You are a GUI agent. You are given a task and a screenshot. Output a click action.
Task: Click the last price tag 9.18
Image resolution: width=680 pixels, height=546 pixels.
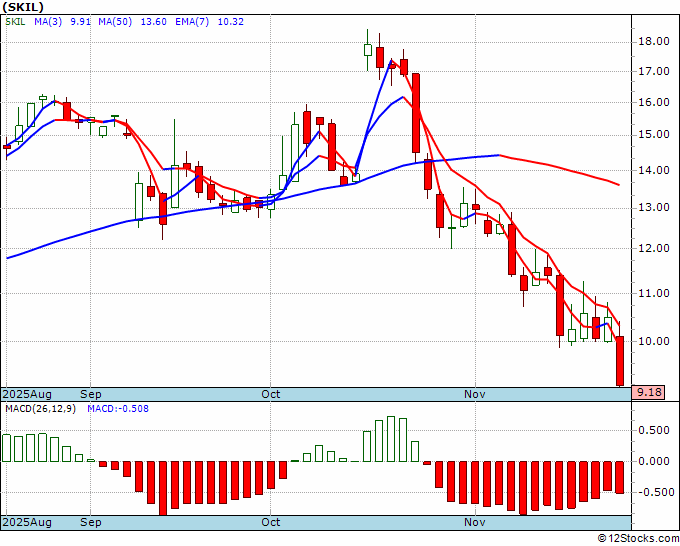[x=648, y=393]
